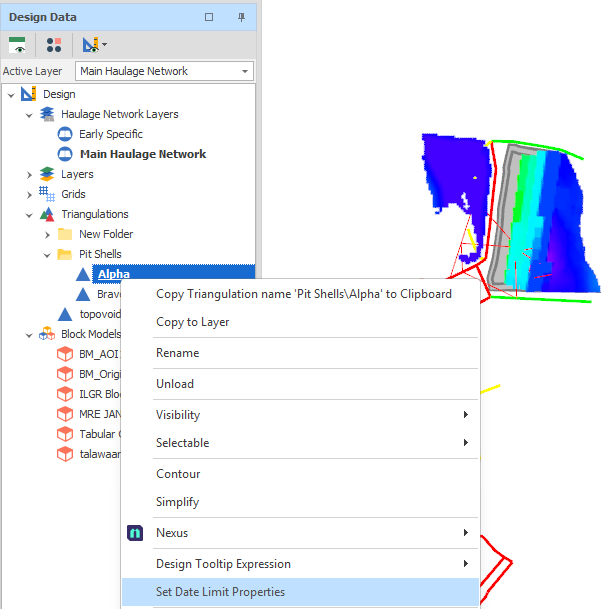
Task: Pin the Design Data panel
Action: point(241,17)
